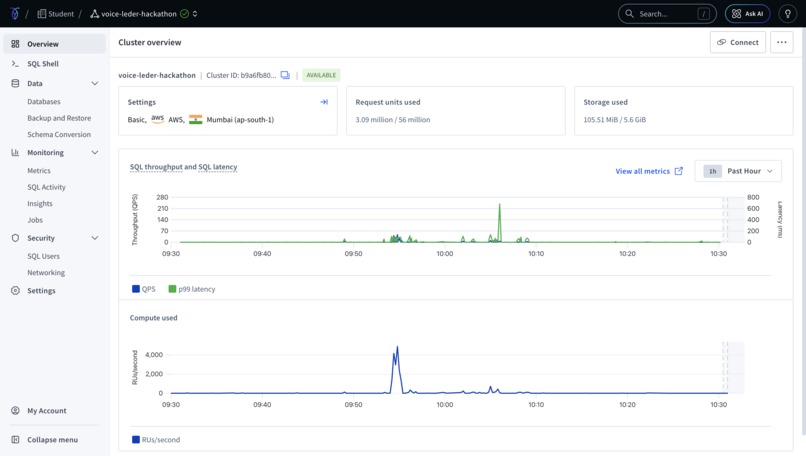Screen dimensions: 806x456
Task: Open Insights page
Action: coord(40,204)
